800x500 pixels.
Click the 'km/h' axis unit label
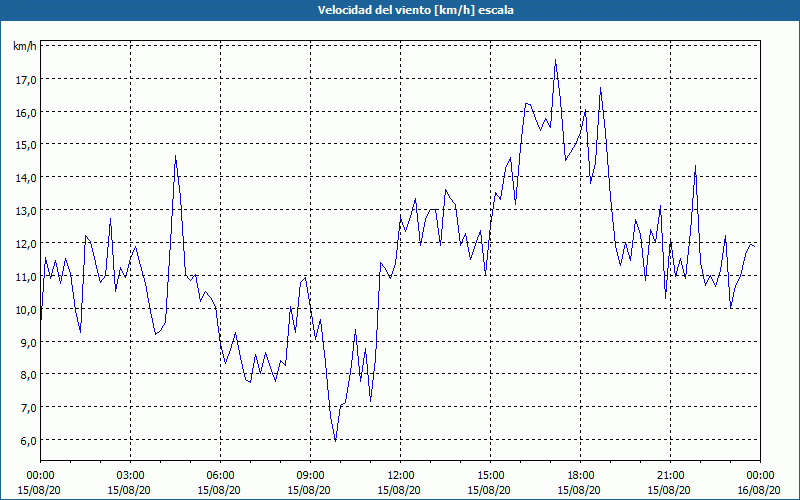point(24,46)
